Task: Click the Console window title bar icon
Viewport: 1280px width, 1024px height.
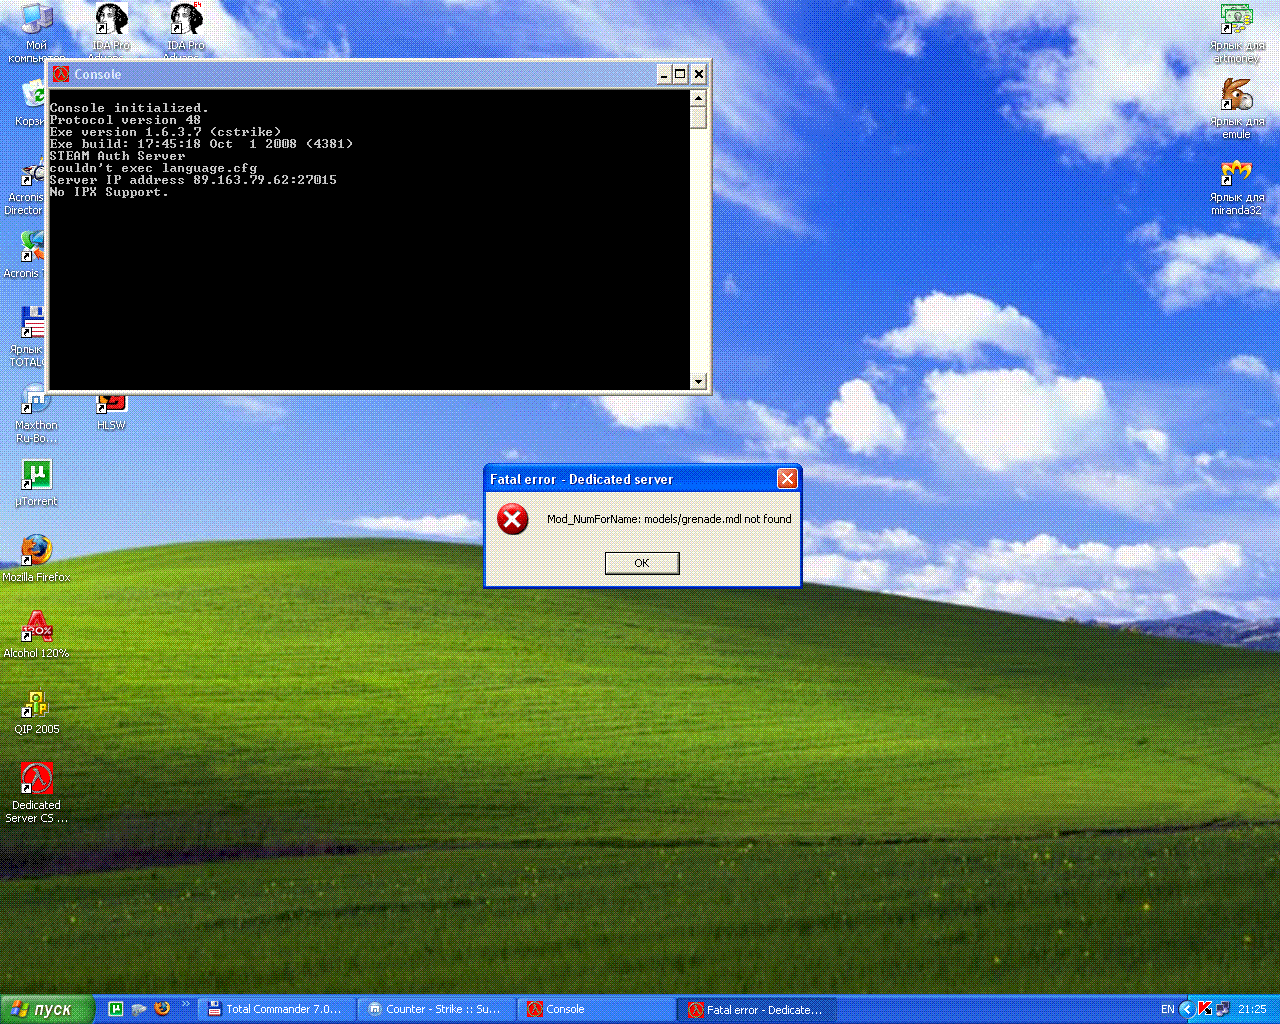Action: click(x=61, y=74)
